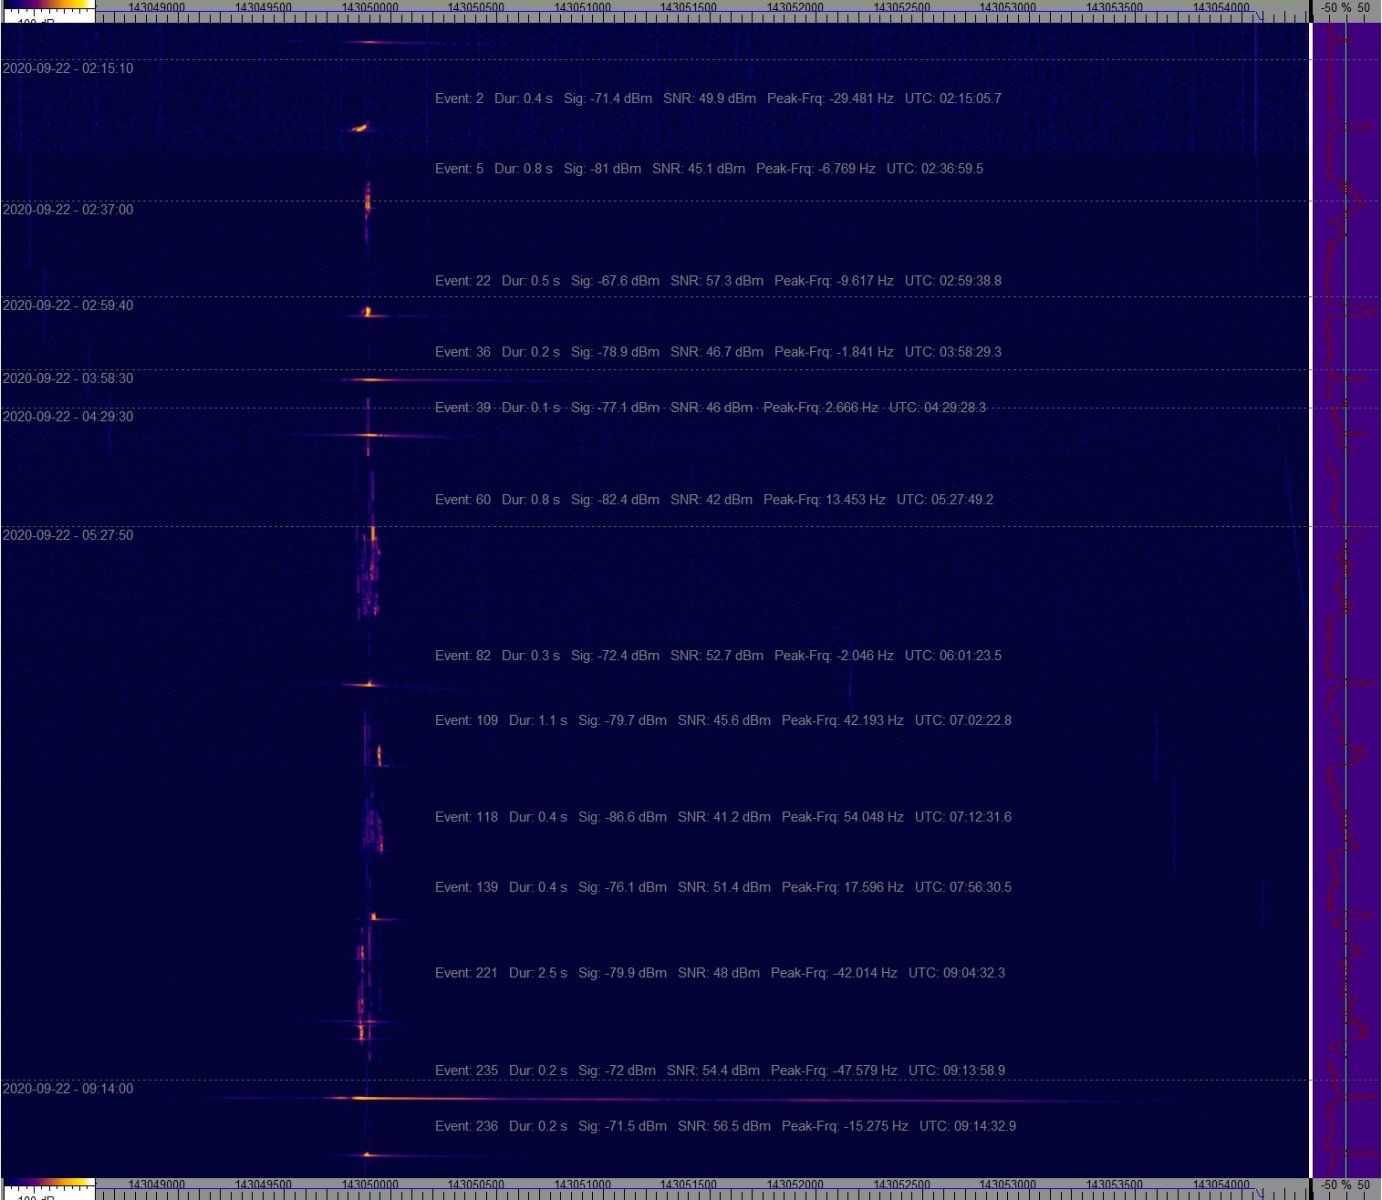Click the bright echo beside the Event 2 label

360,128
